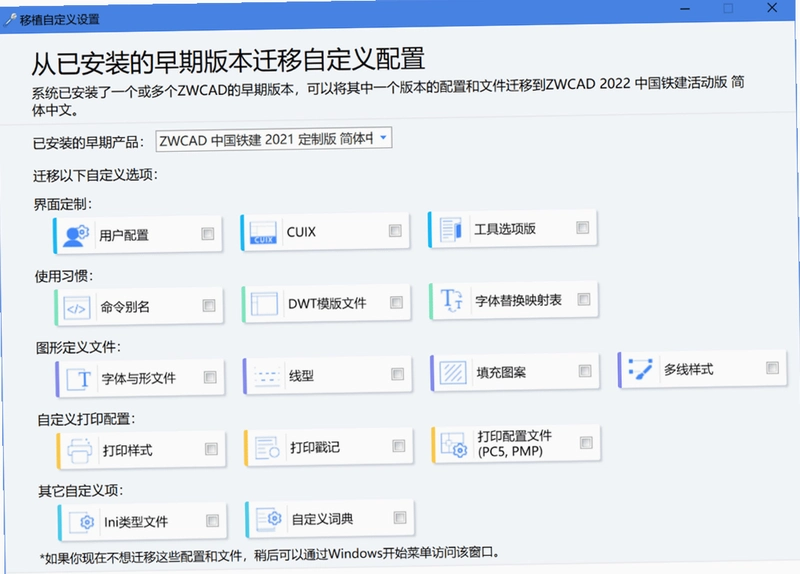Click the 字体与形文件 letter T icon
Image resolution: width=800 pixels, height=574 pixels.
[79, 379]
